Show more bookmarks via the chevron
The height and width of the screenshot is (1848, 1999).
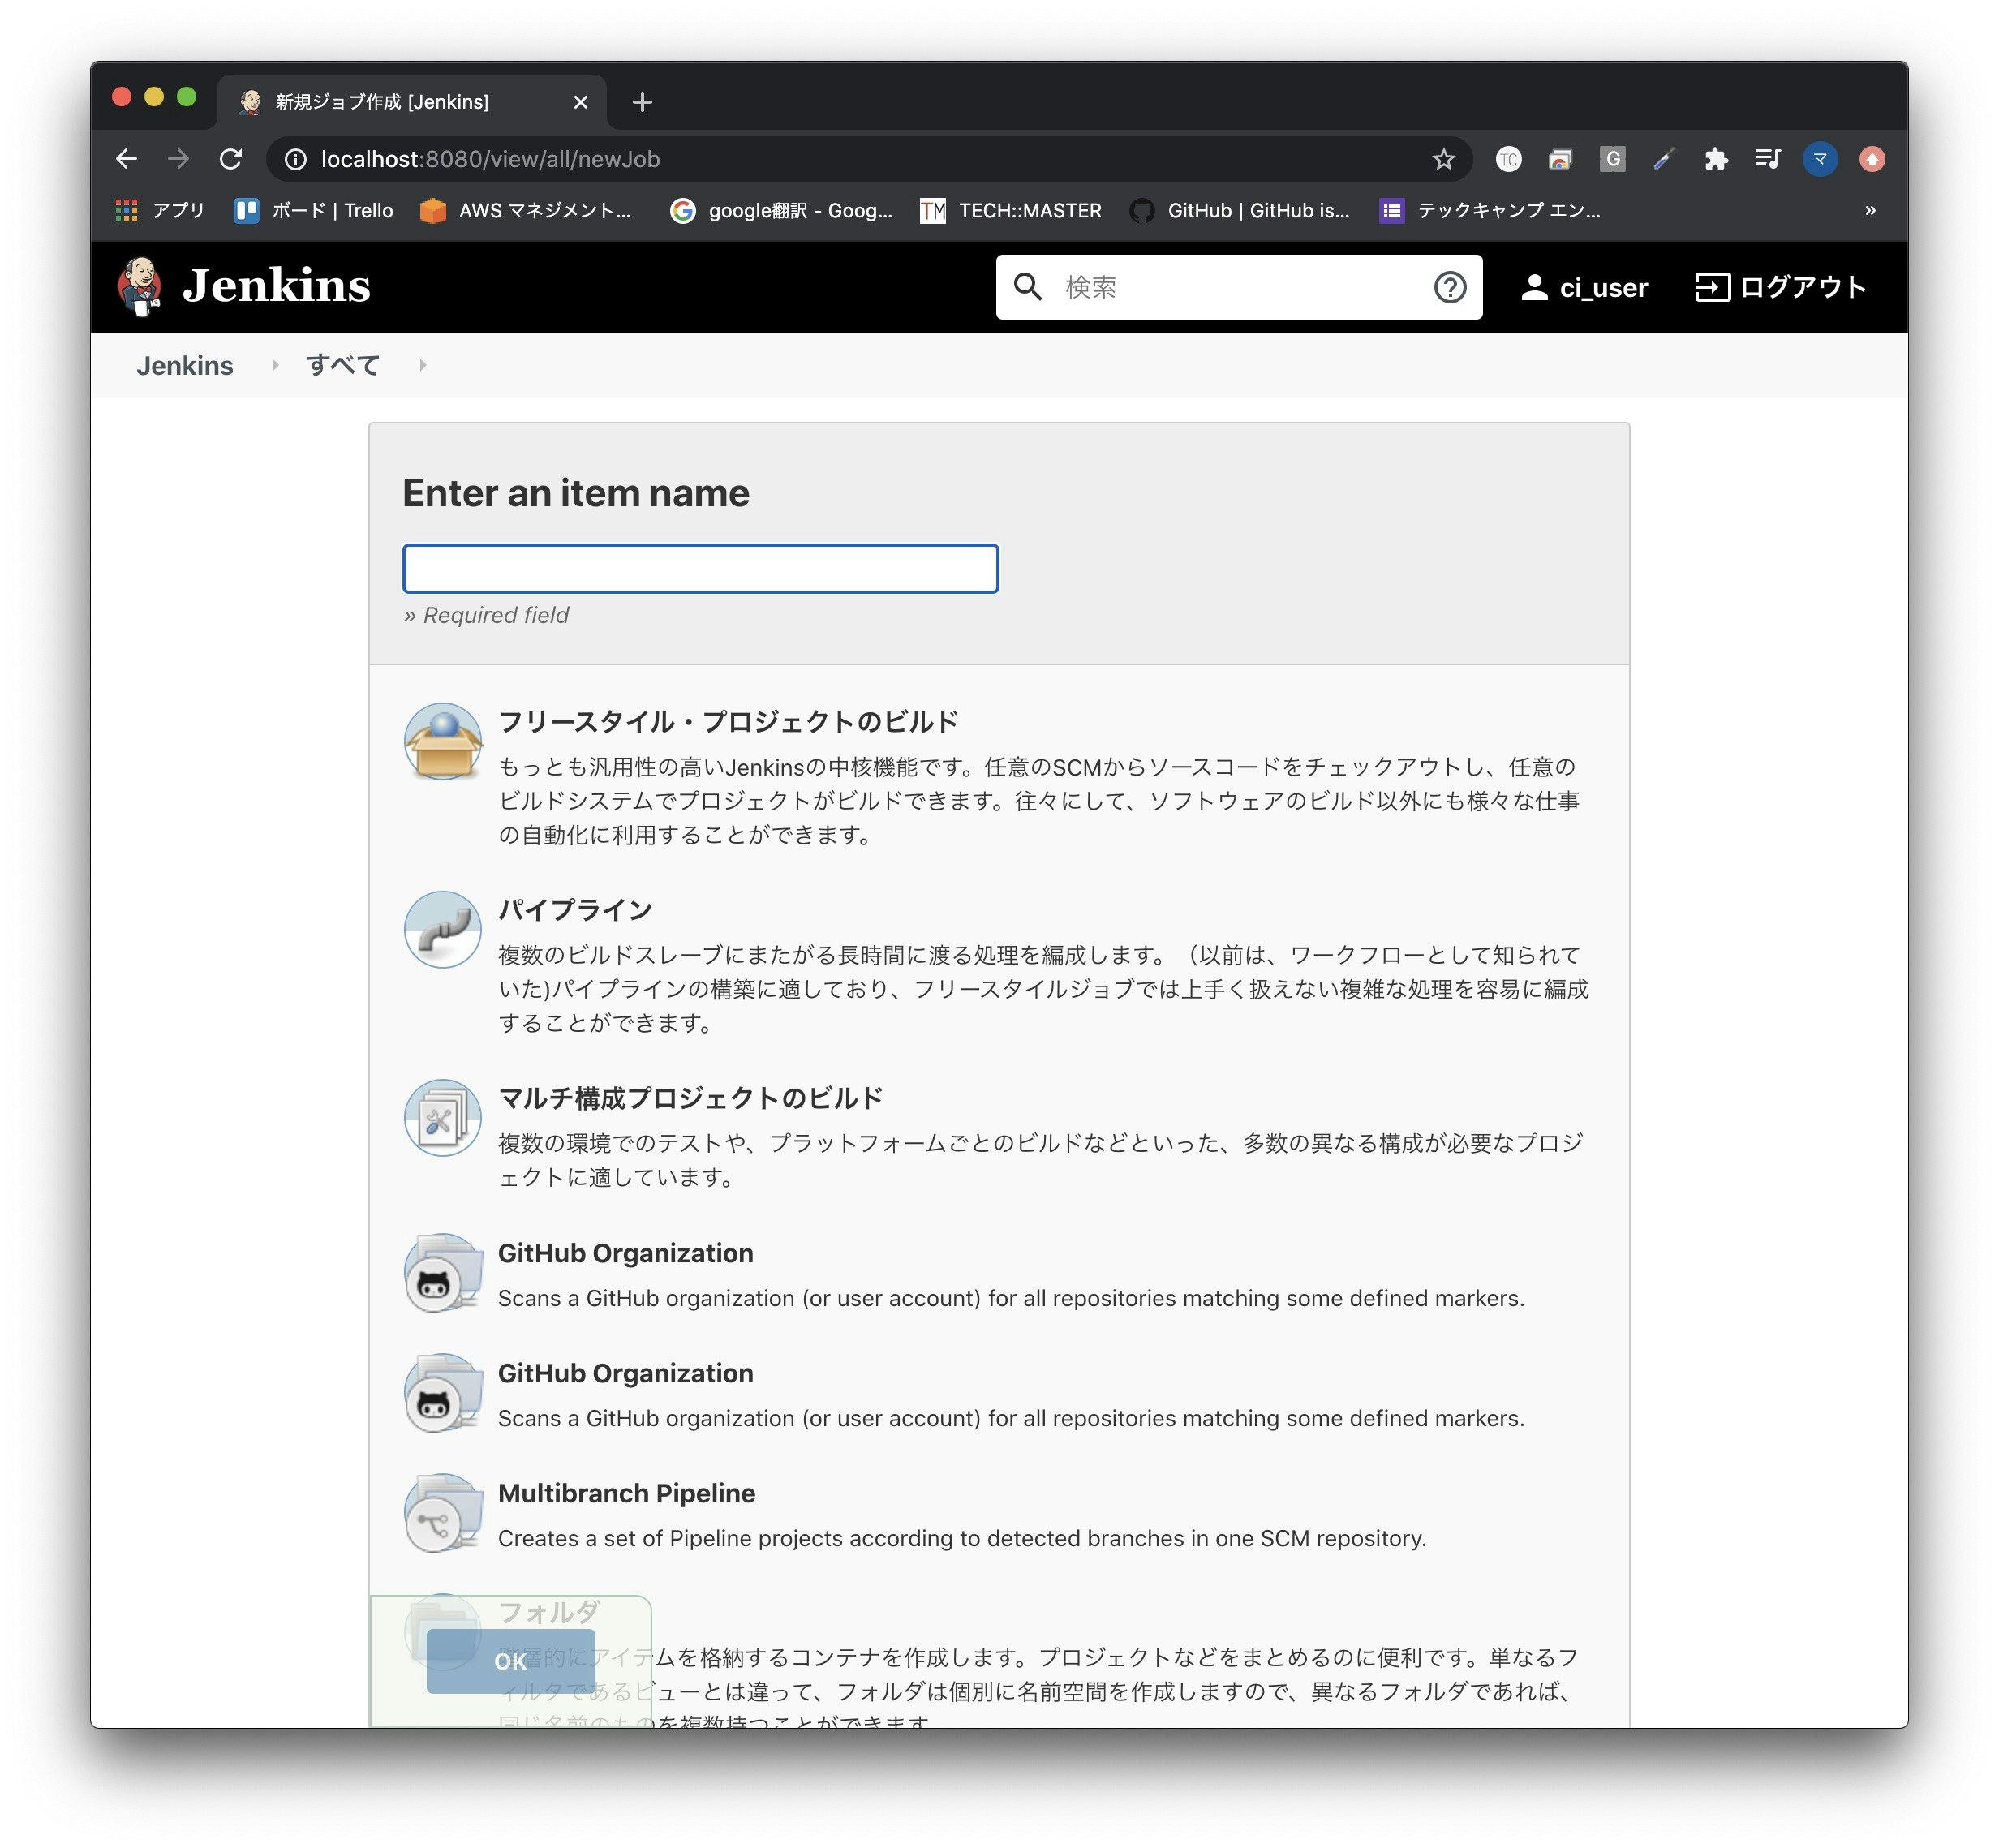[x=1869, y=211]
